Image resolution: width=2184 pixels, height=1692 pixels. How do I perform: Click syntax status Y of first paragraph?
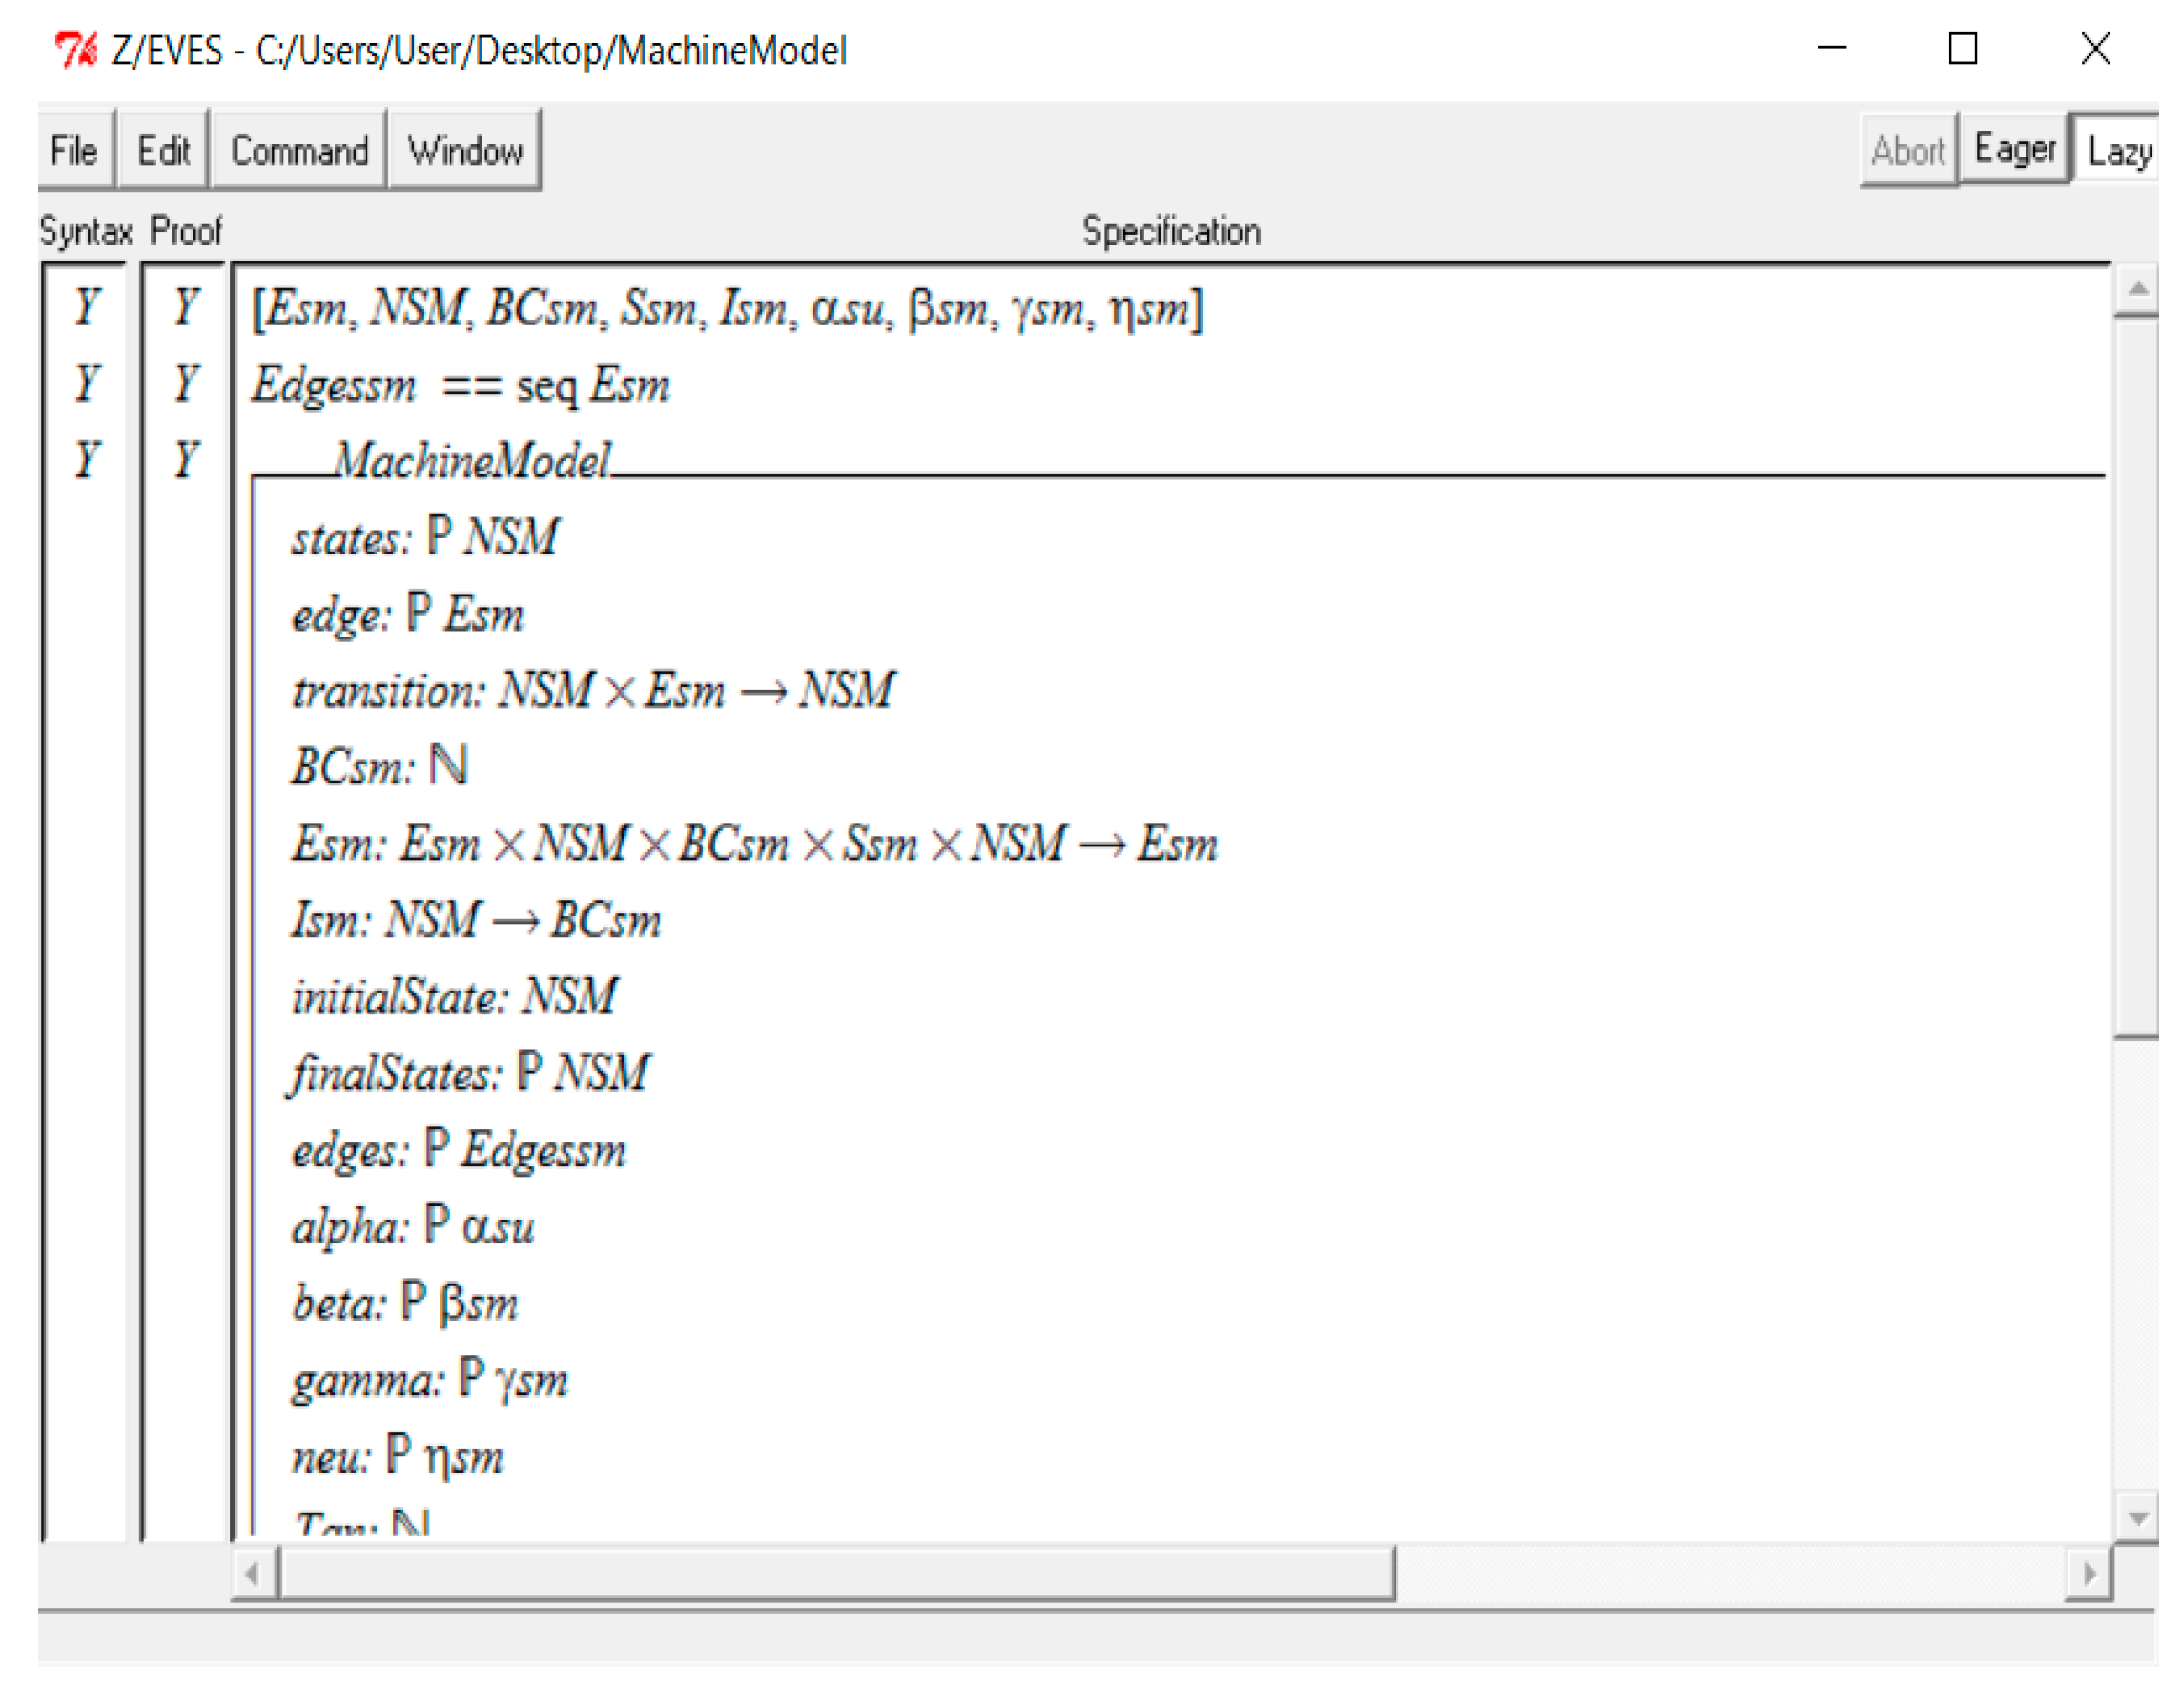click(87, 306)
